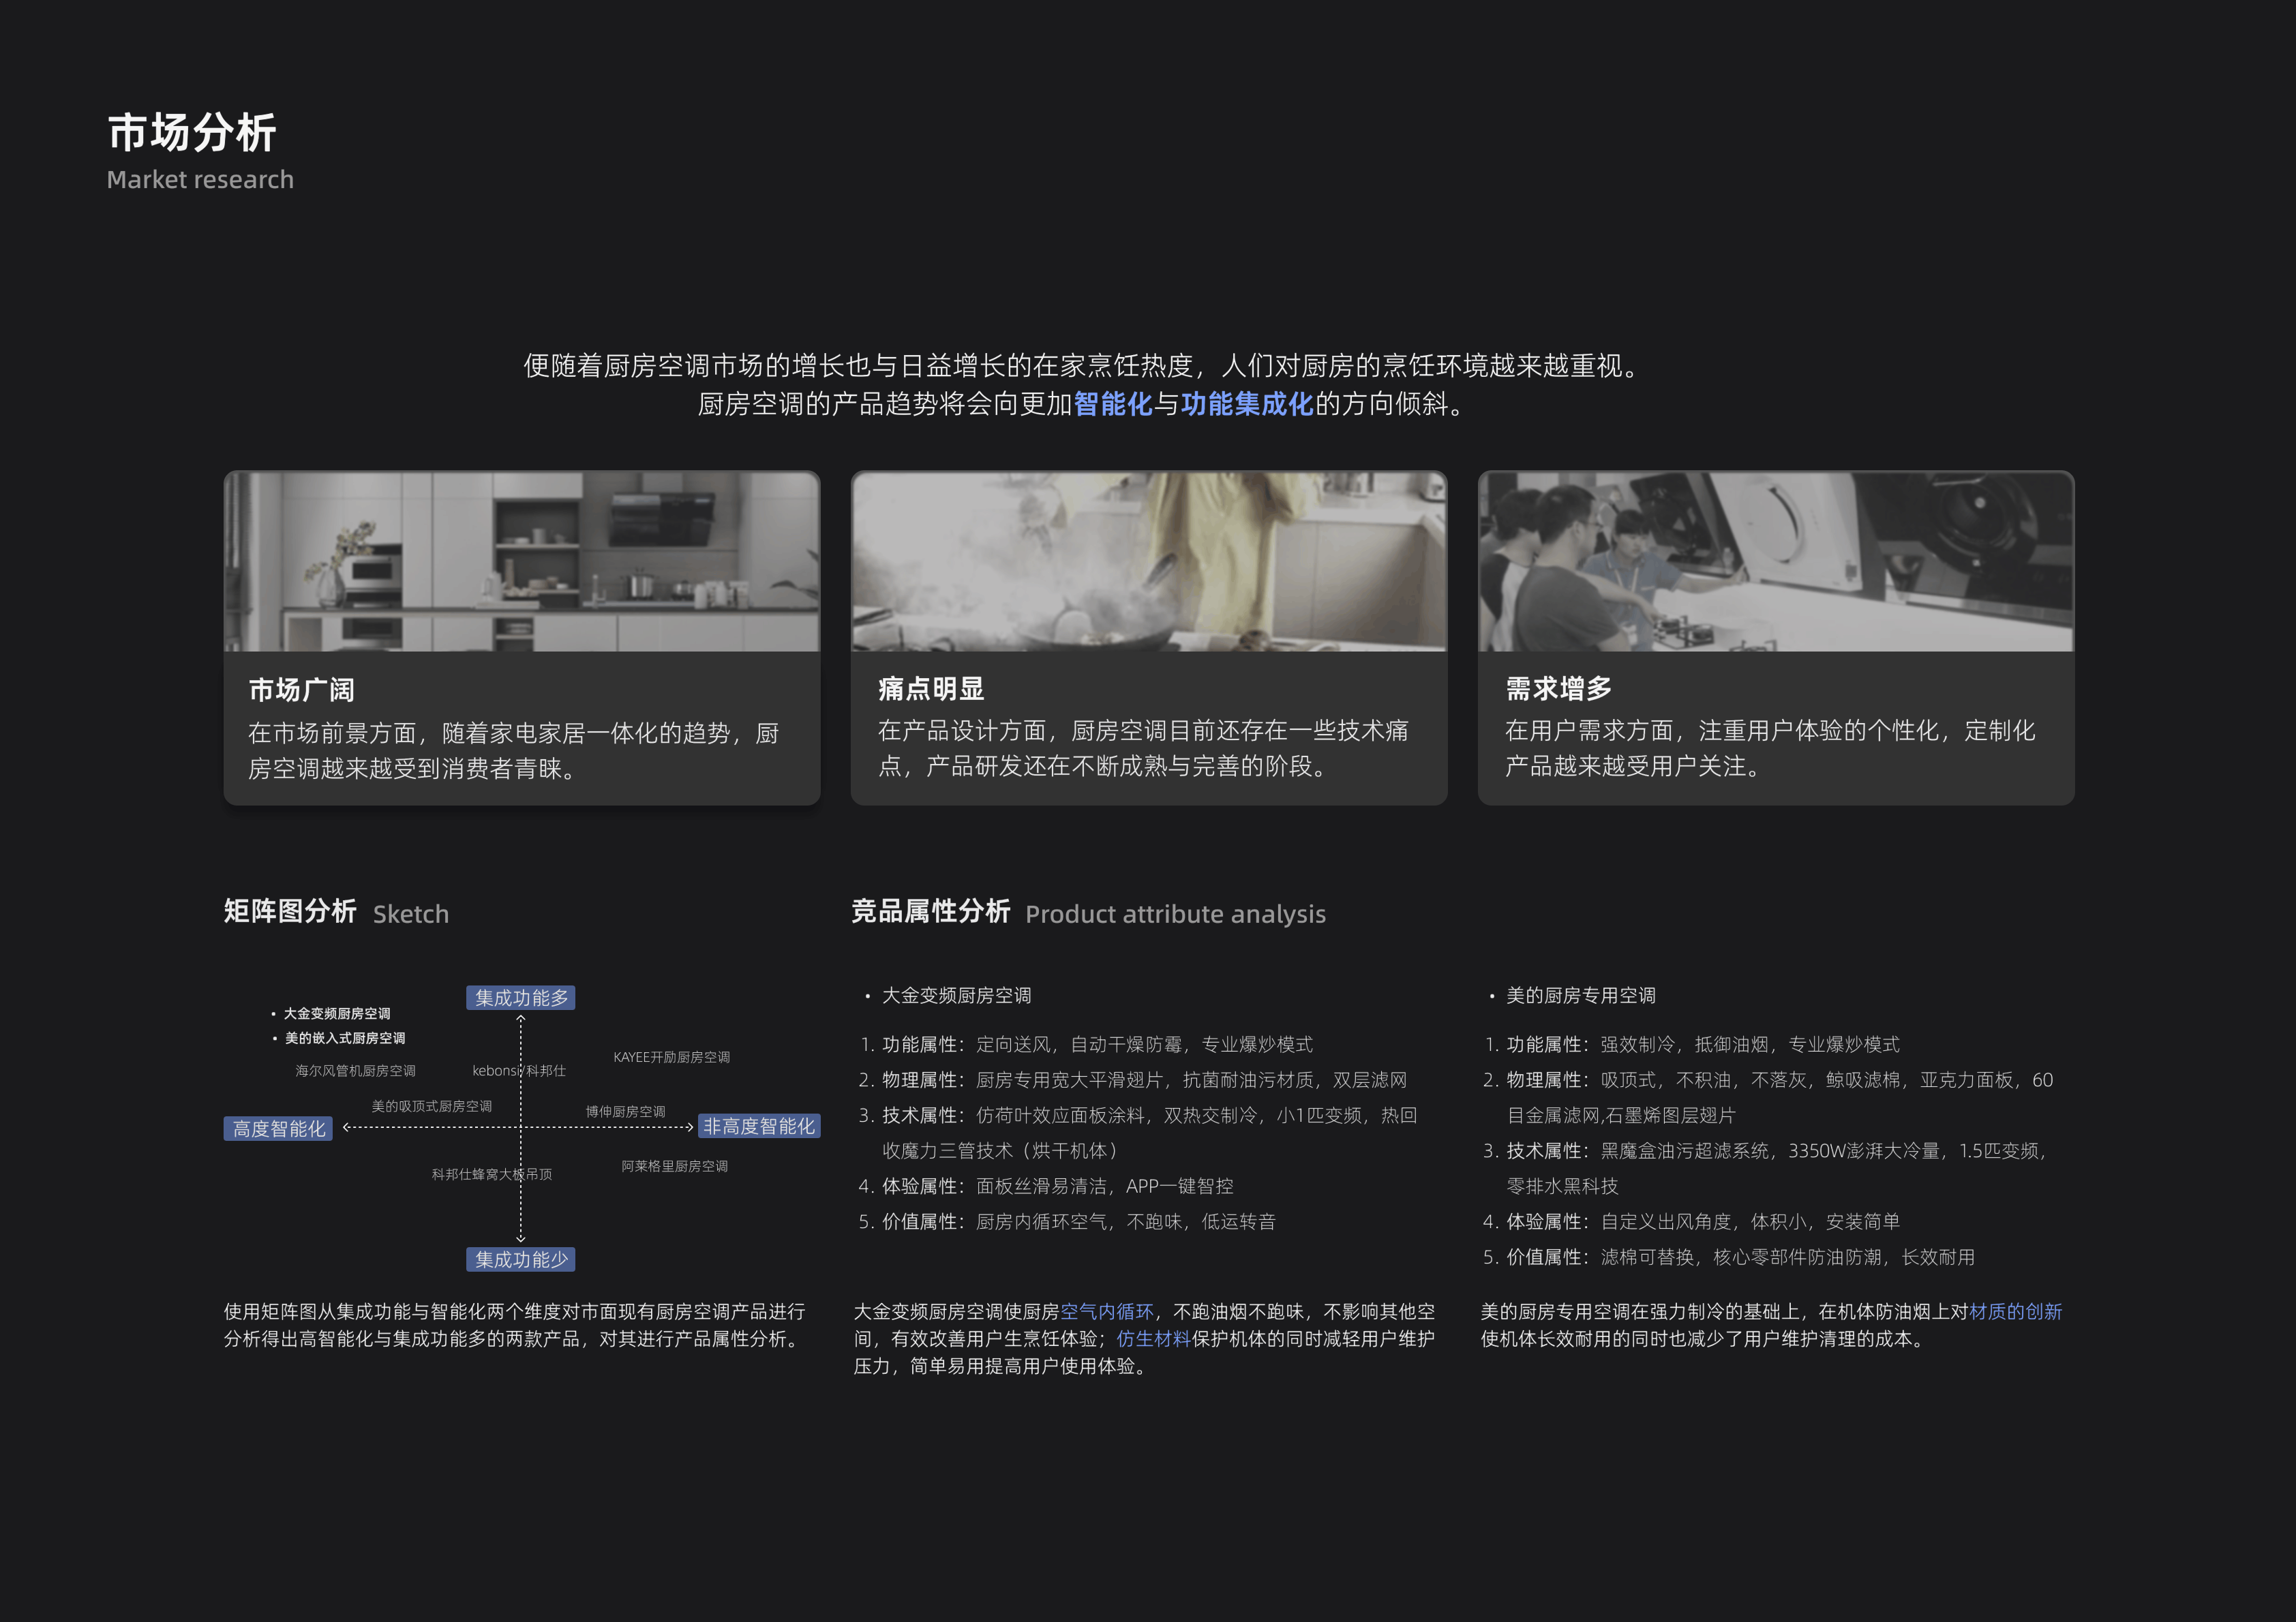Image resolution: width=2296 pixels, height=1622 pixels.
Task: Click the blue 空气内循环 text
Action: 1106,1312
